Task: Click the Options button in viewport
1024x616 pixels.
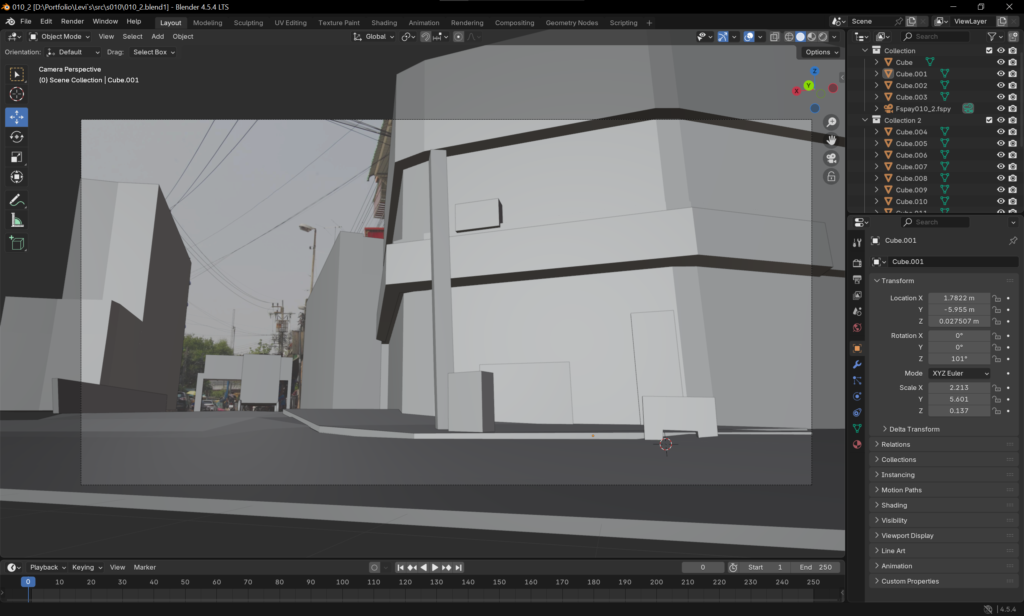Action: (819, 52)
